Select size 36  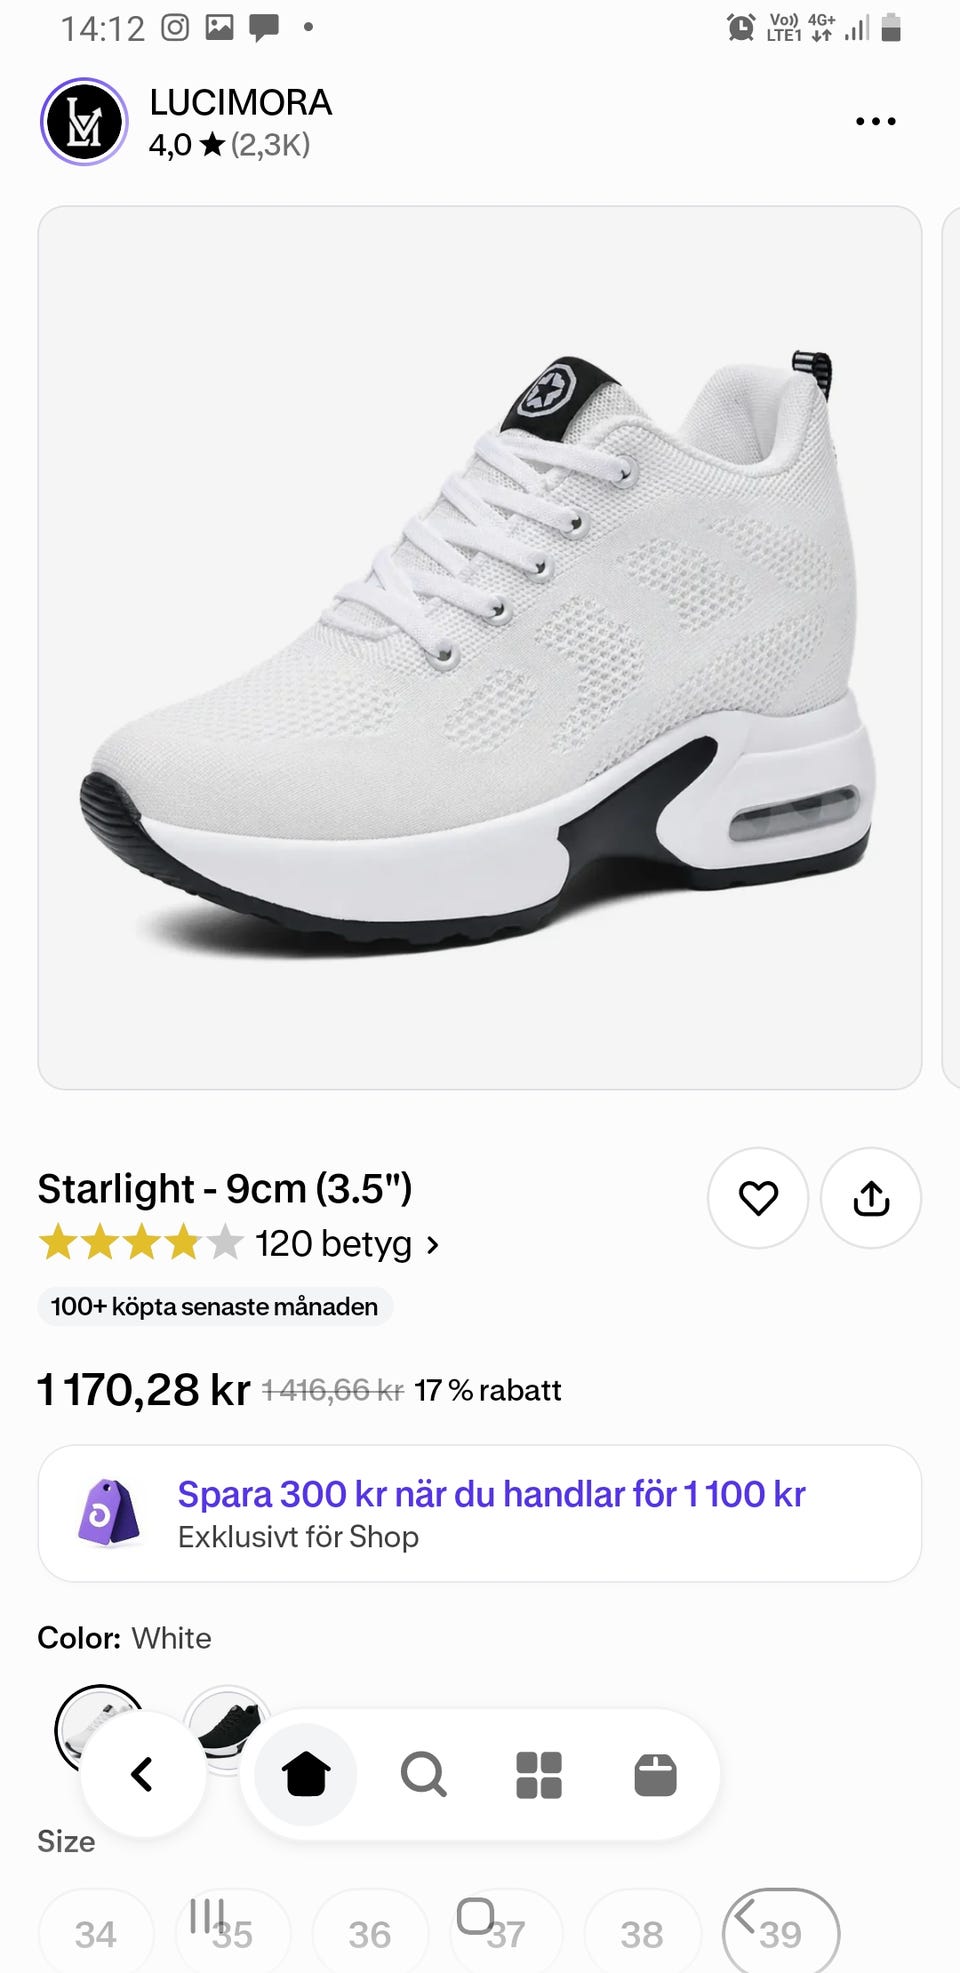coord(370,1934)
